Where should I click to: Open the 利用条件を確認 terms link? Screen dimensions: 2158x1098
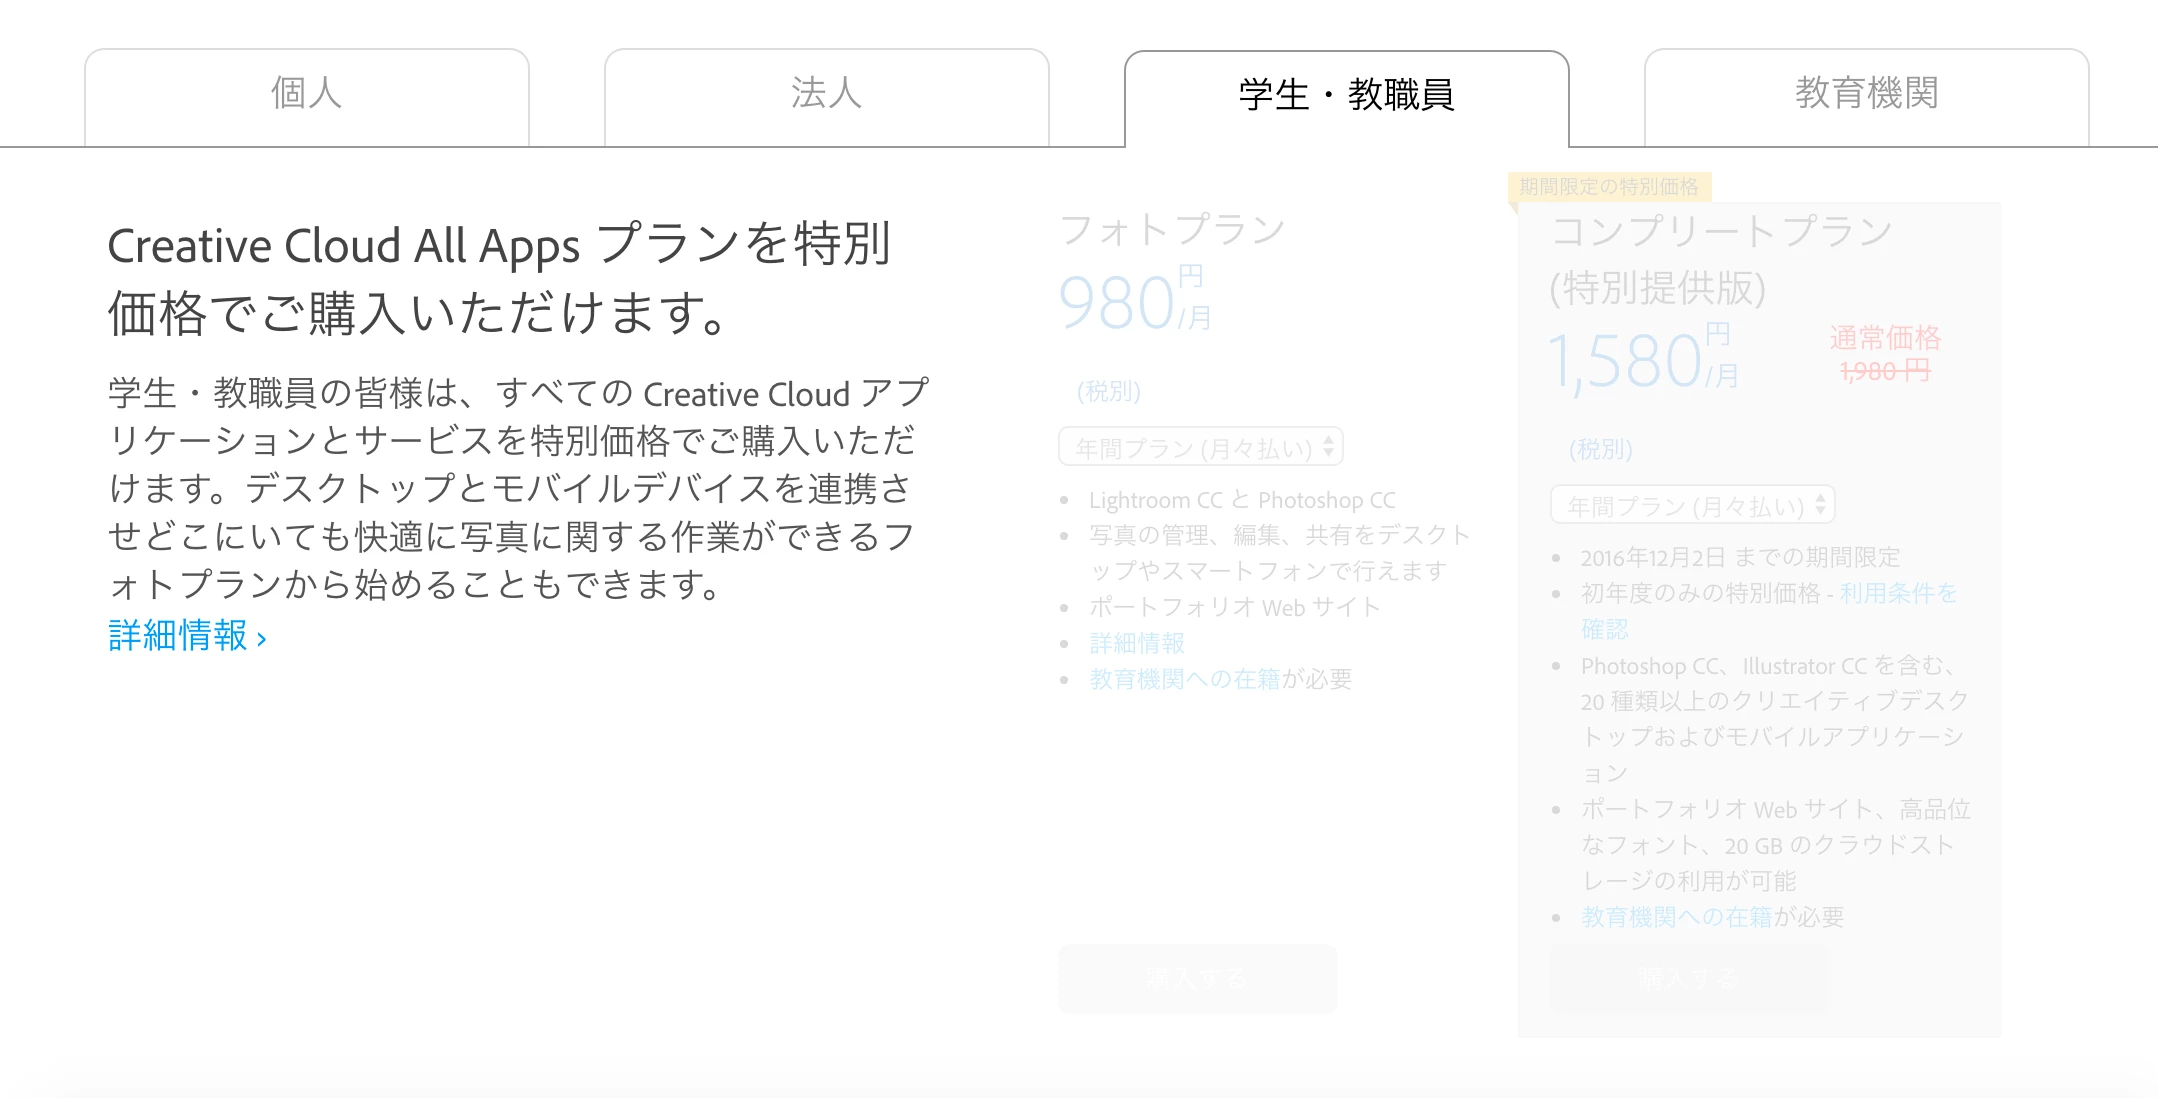[1897, 593]
